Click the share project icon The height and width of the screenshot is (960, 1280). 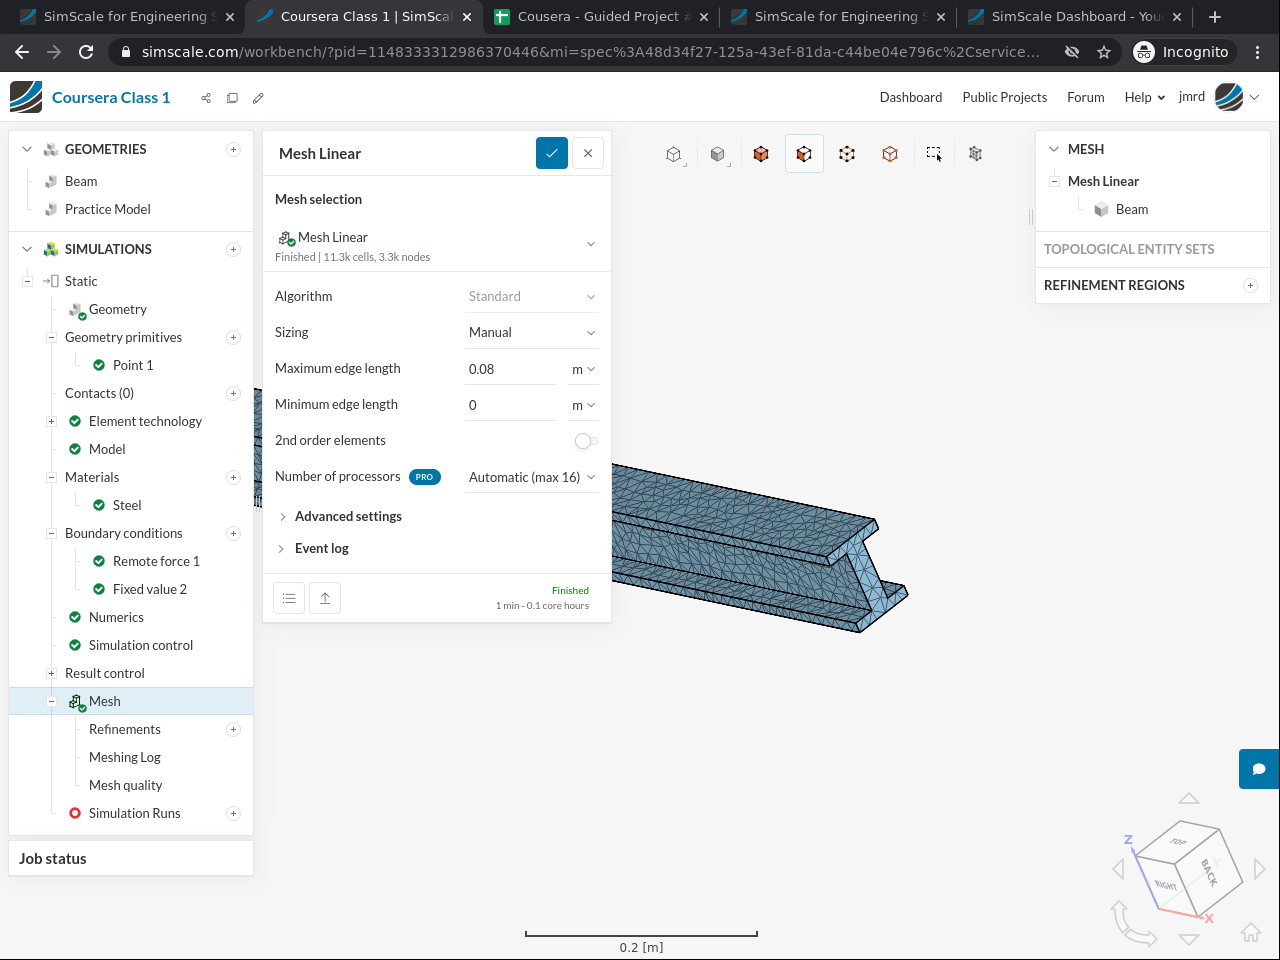pos(206,98)
